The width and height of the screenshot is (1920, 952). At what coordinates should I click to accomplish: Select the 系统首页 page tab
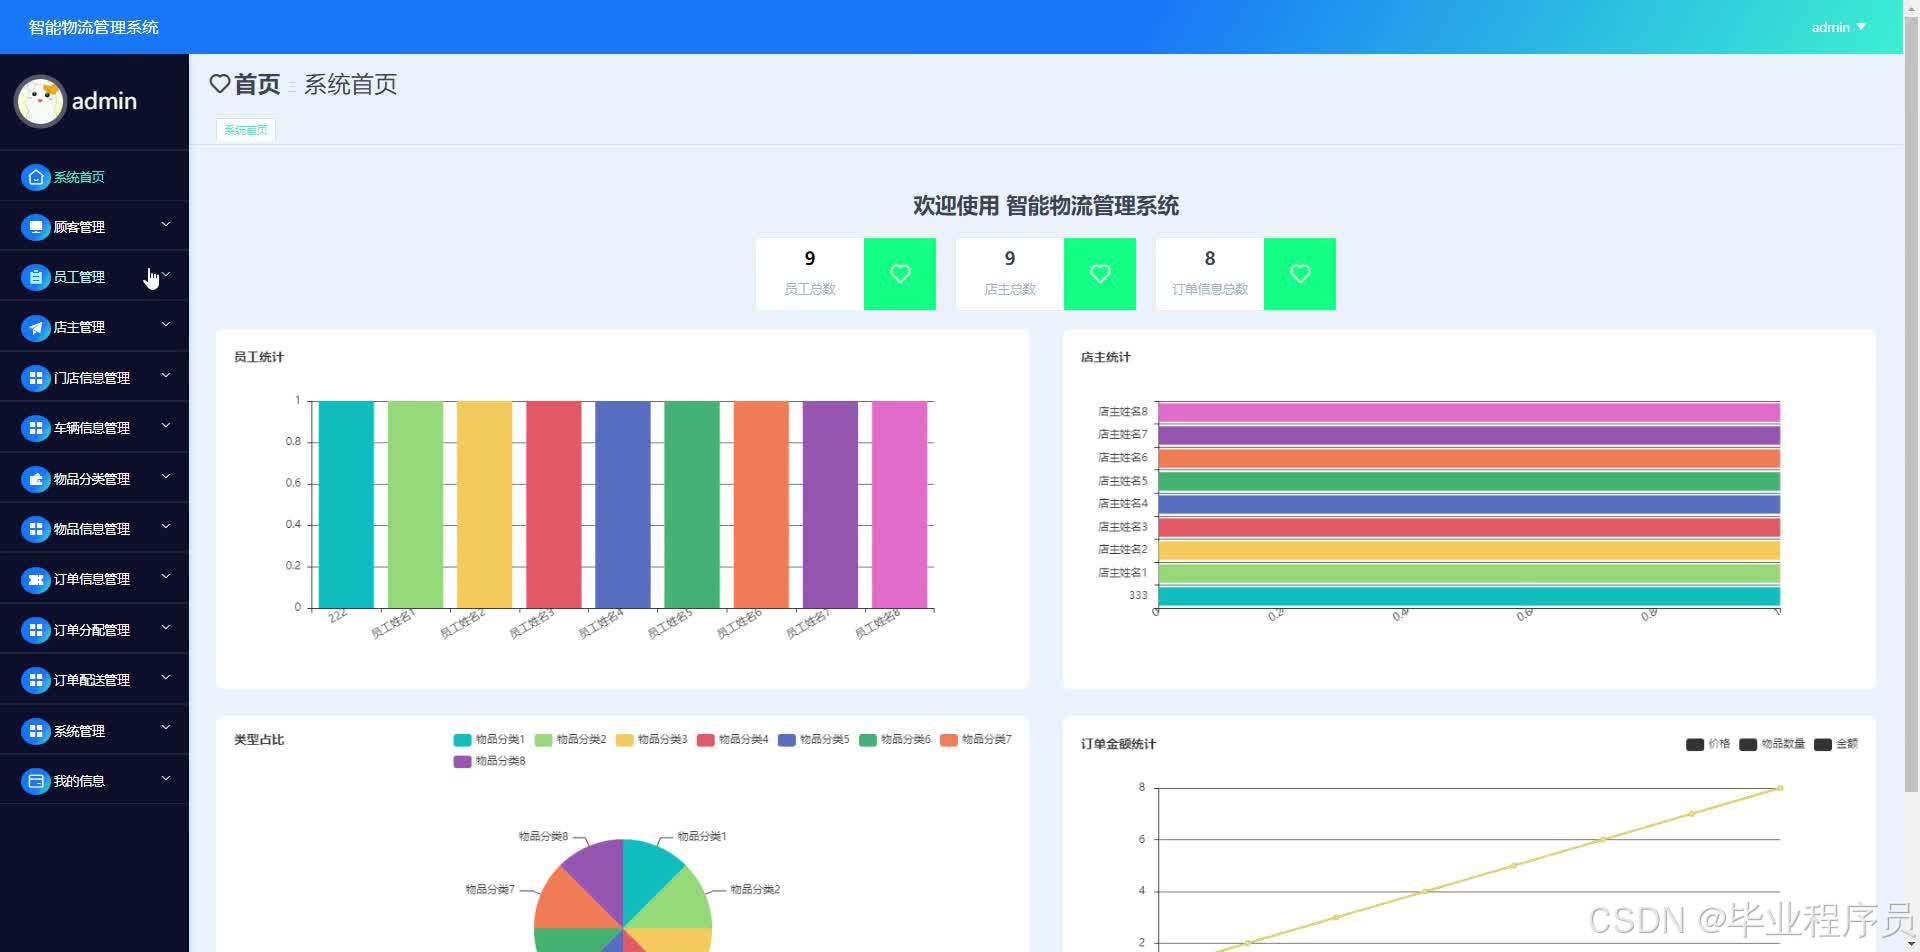coord(246,130)
